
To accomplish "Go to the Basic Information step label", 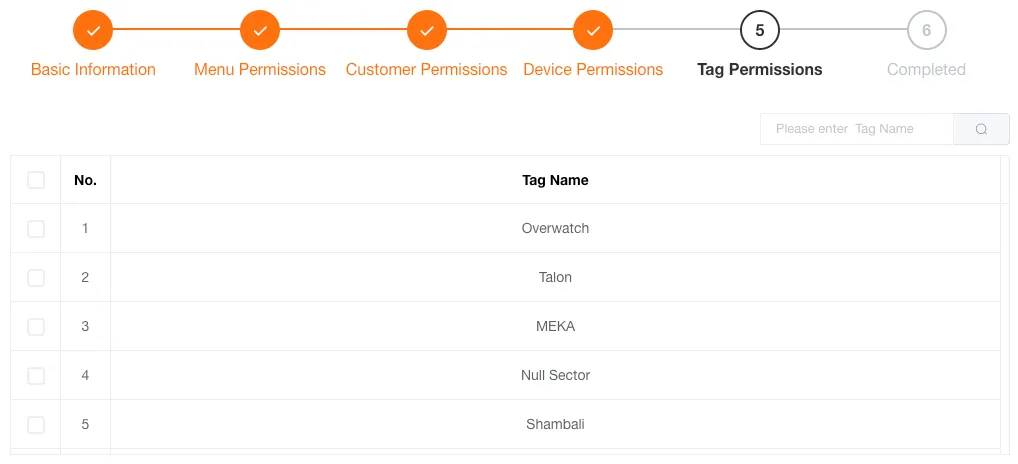I will pyautogui.click(x=93, y=70).
